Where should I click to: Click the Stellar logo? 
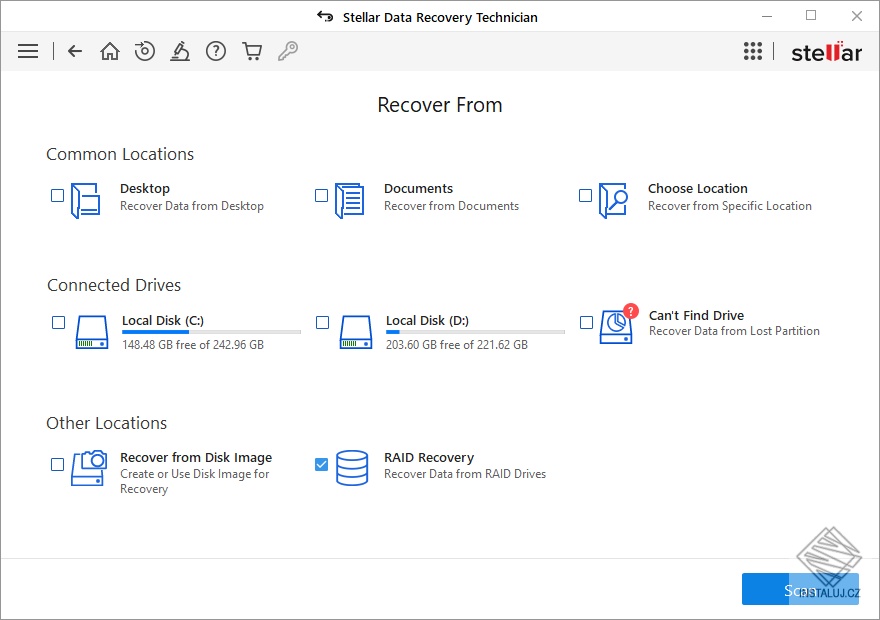click(826, 52)
